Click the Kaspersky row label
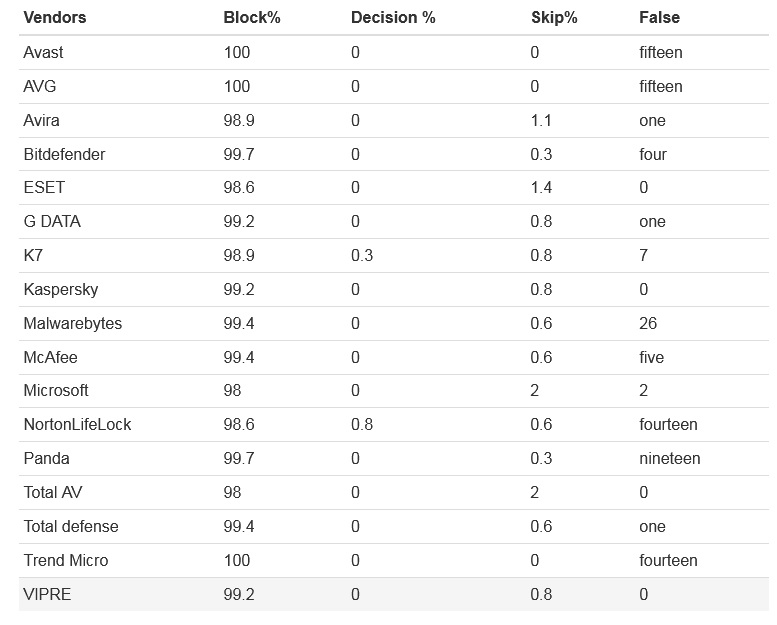 pyautogui.click(x=60, y=289)
